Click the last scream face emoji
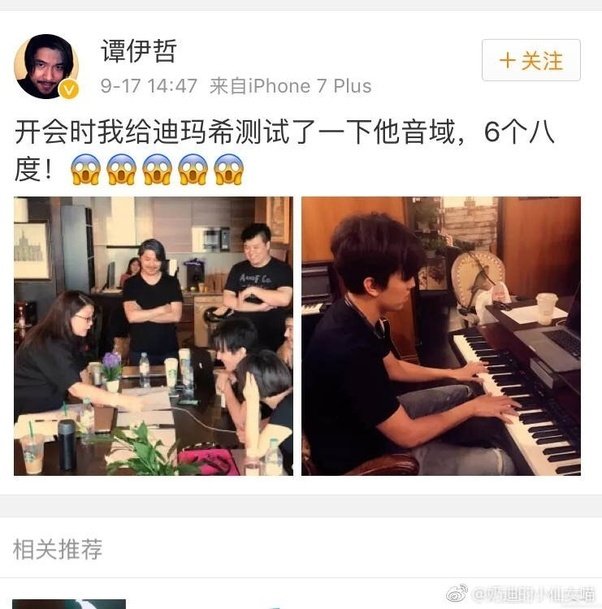This screenshot has height=609, width=602. (228, 169)
